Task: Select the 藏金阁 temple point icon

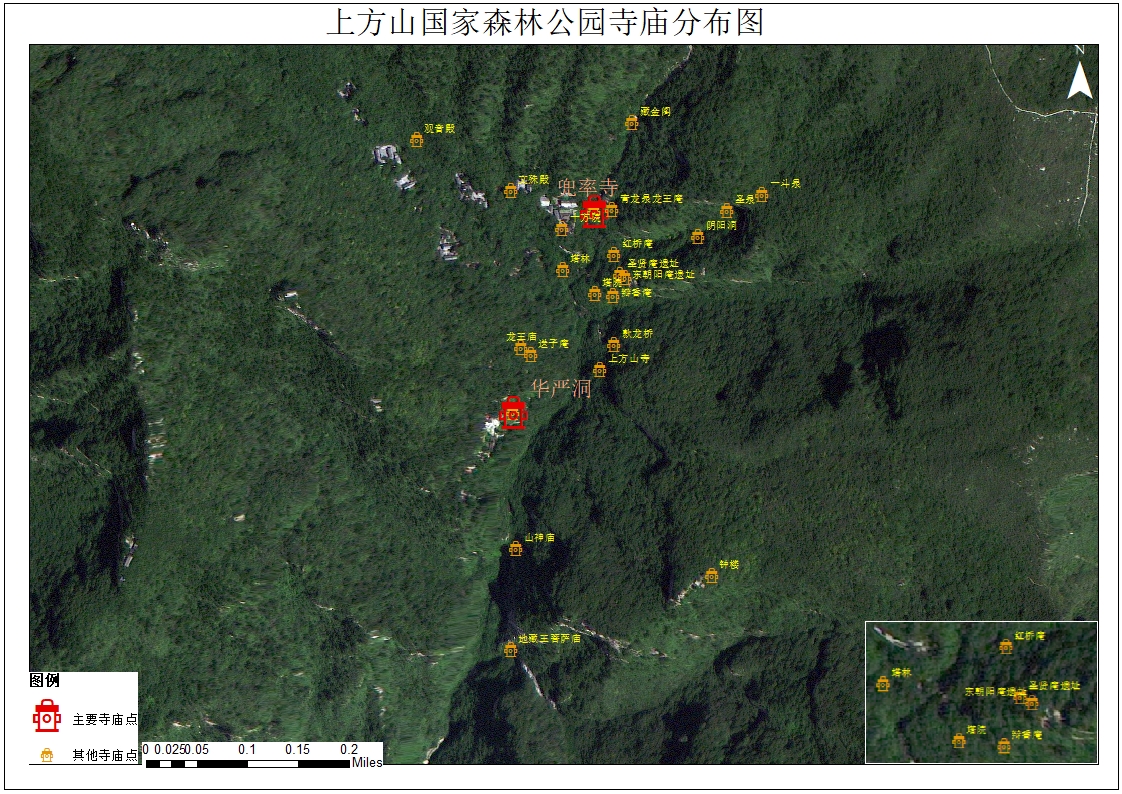Action: (632, 123)
